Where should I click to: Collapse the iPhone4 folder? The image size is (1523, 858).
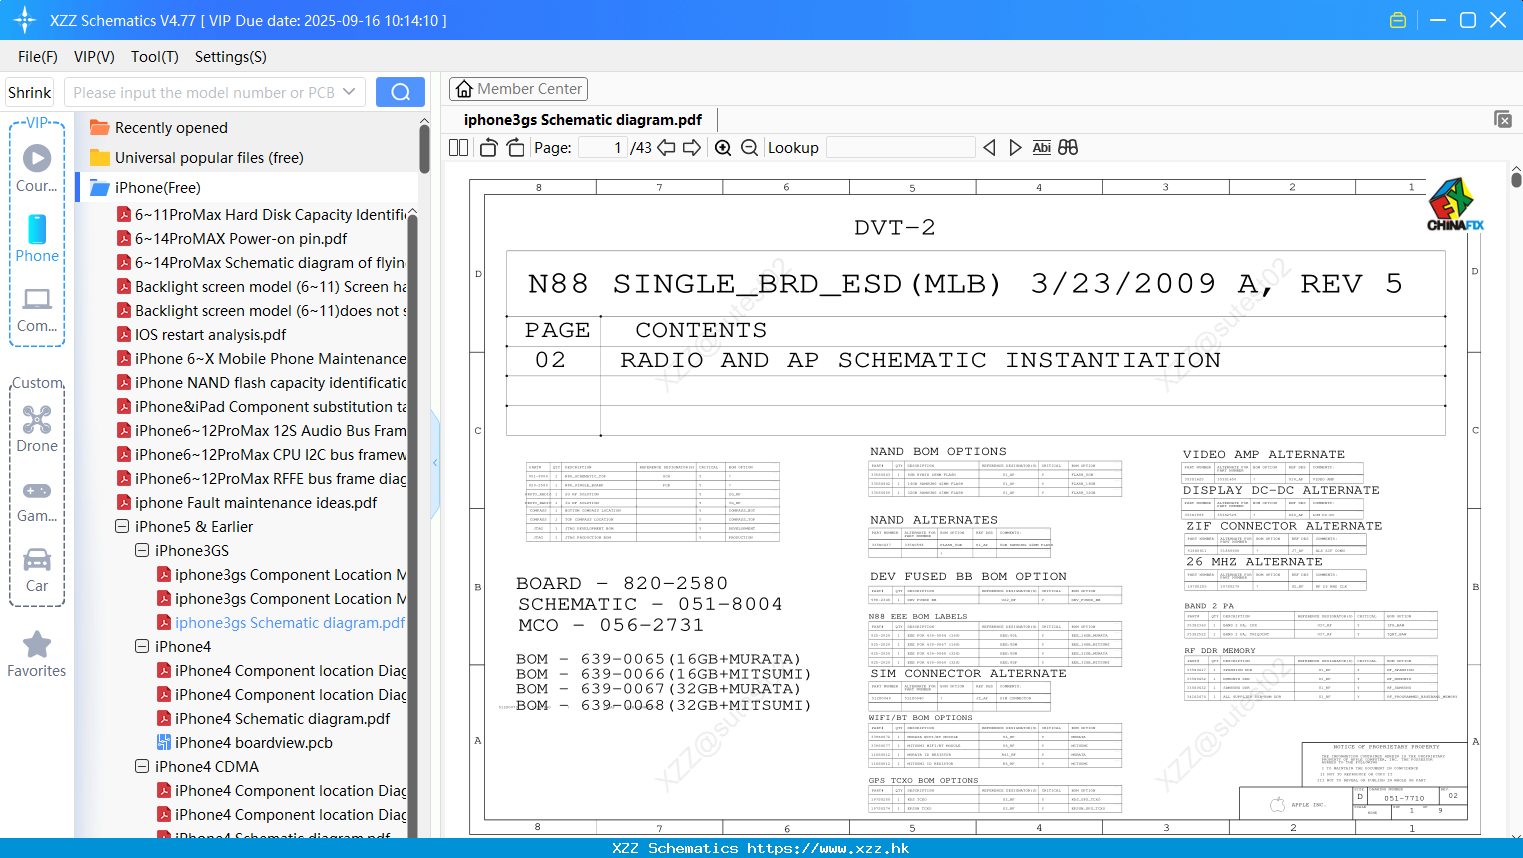click(x=142, y=646)
